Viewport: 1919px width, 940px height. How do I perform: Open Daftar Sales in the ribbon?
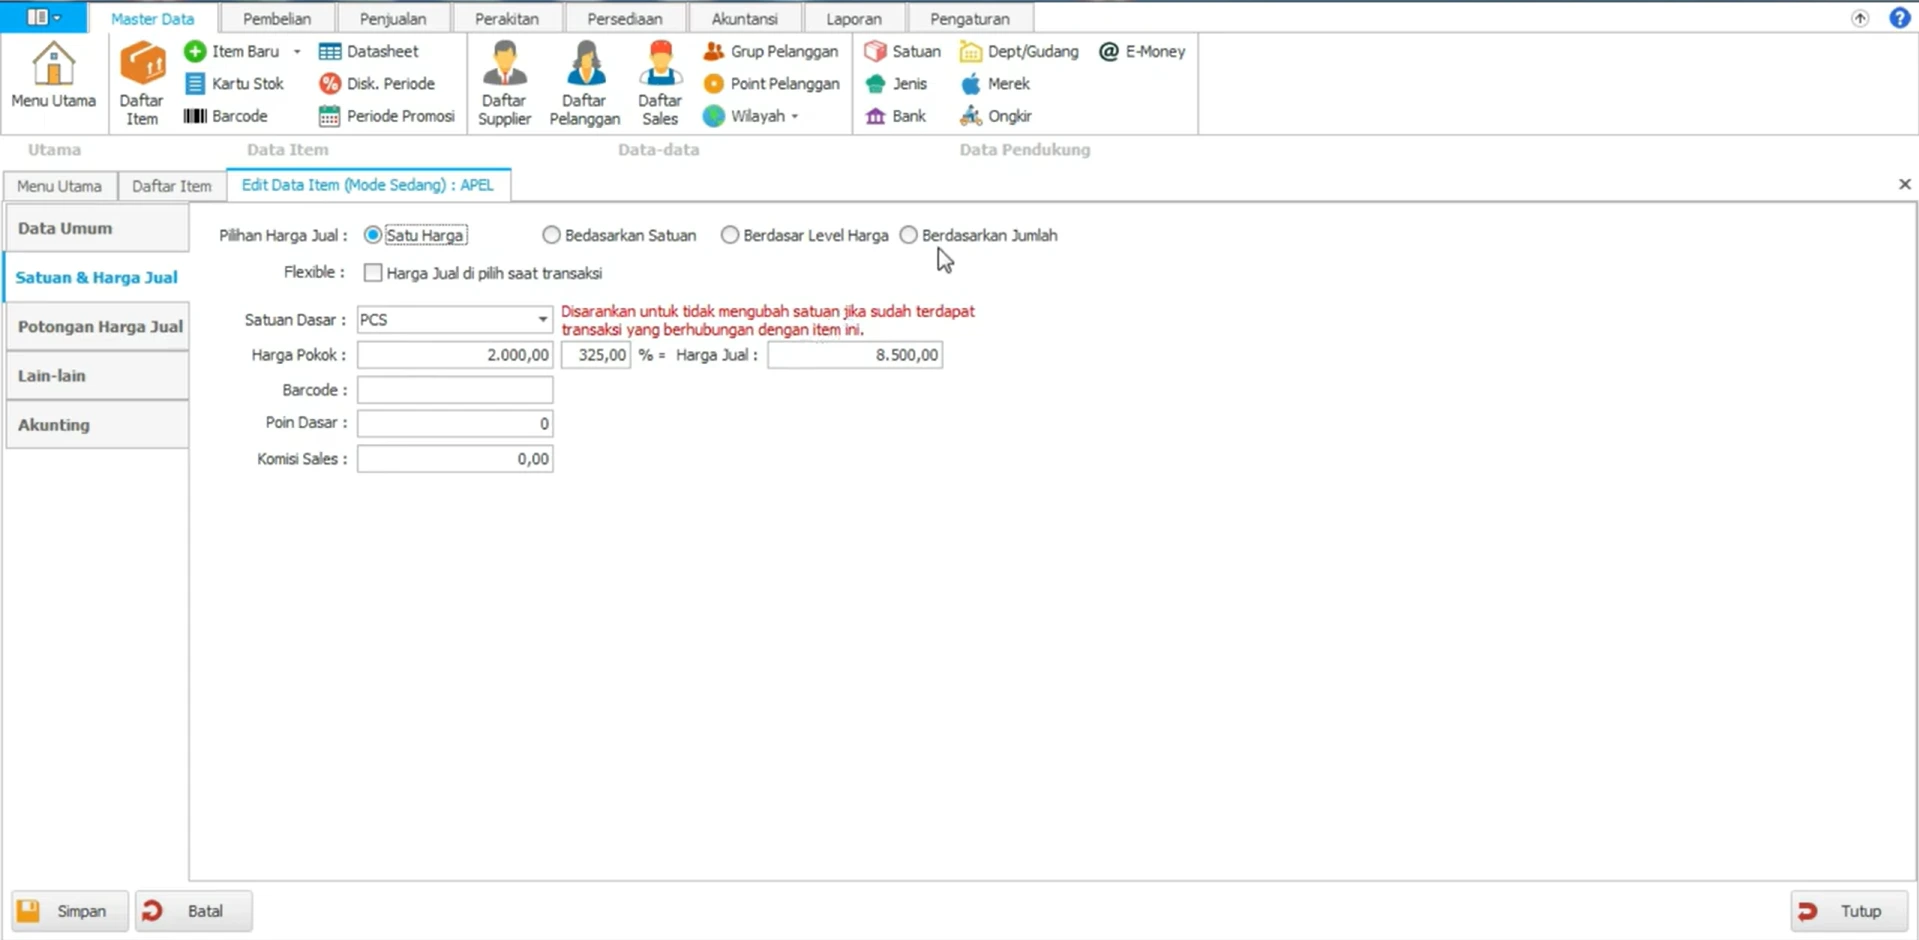tap(660, 84)
